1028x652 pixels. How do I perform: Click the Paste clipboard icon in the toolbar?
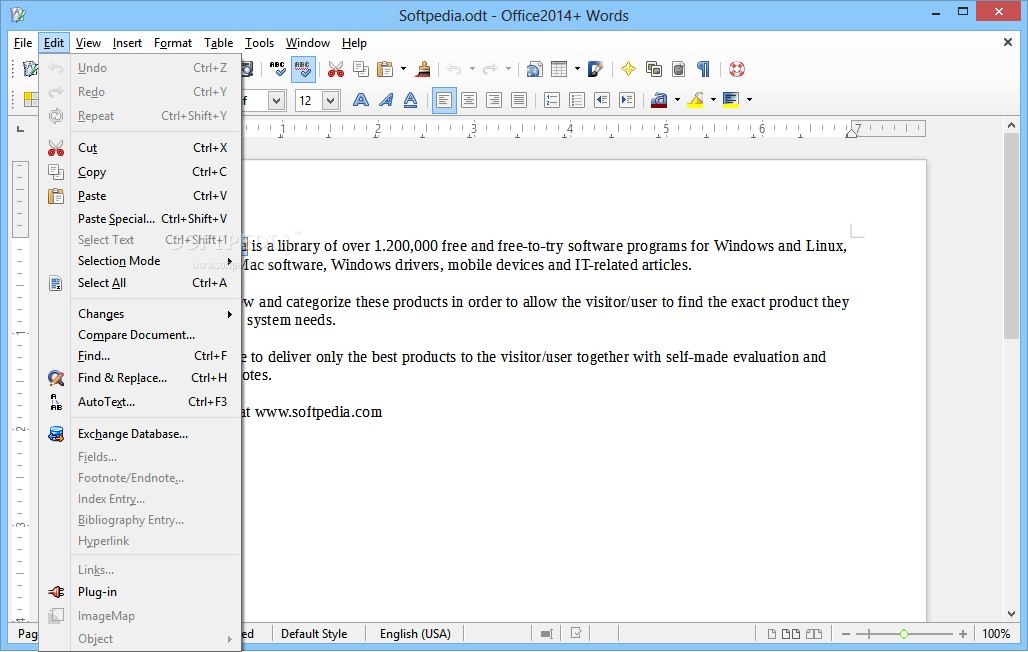(x=386, y=69)
